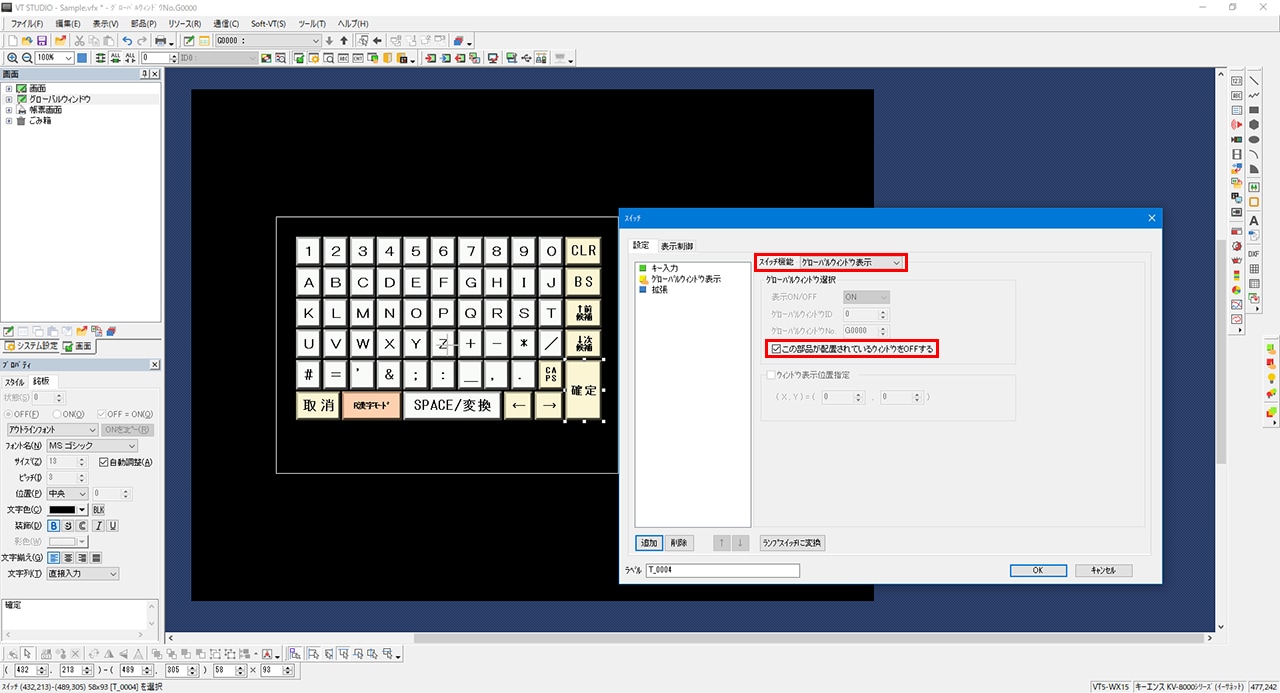1280x693 pixels.
Task: Click the Save floppy disk icon
Action: tap(42, 41)
